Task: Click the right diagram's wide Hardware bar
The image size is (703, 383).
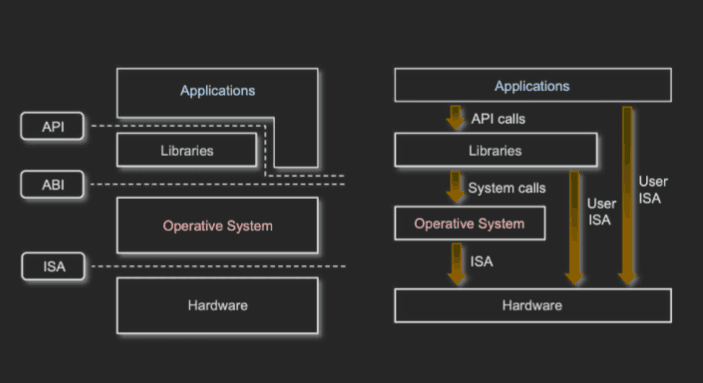Action: point(533,305)
